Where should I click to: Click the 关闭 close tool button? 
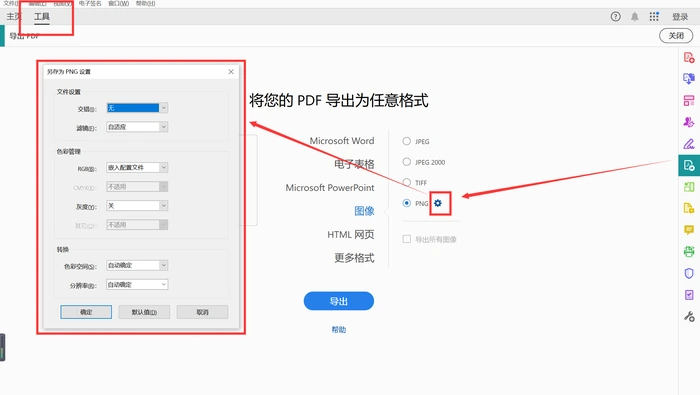676,35
